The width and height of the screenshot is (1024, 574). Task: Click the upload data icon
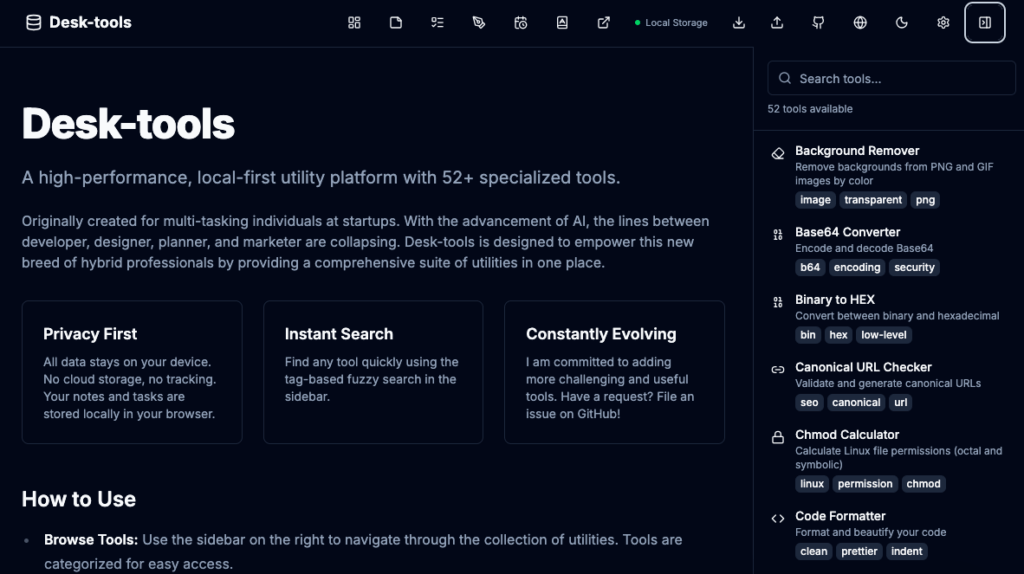777,23
